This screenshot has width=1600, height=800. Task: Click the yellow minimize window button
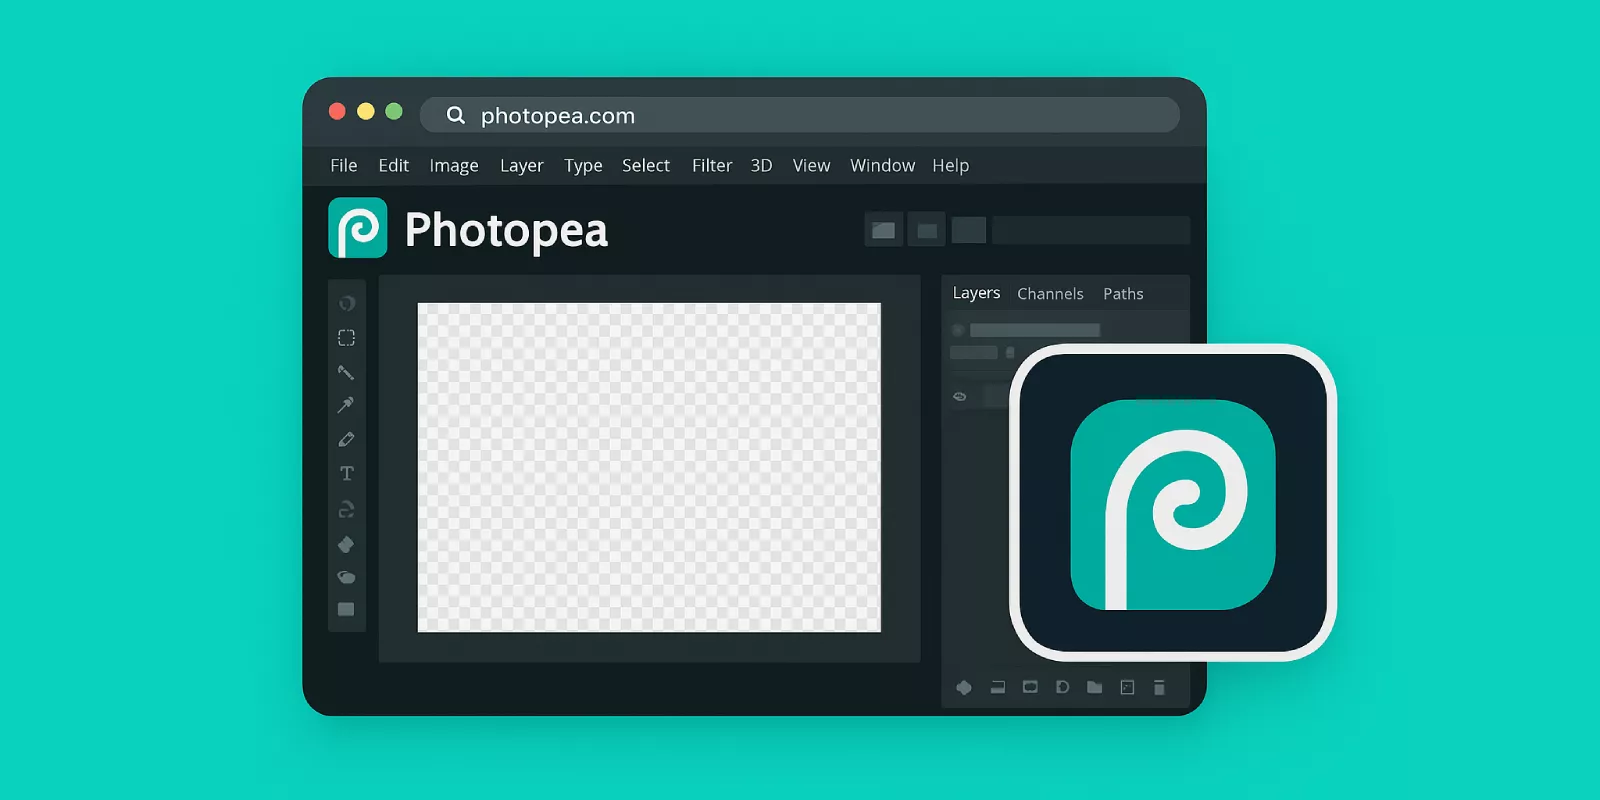pos(366,111)
